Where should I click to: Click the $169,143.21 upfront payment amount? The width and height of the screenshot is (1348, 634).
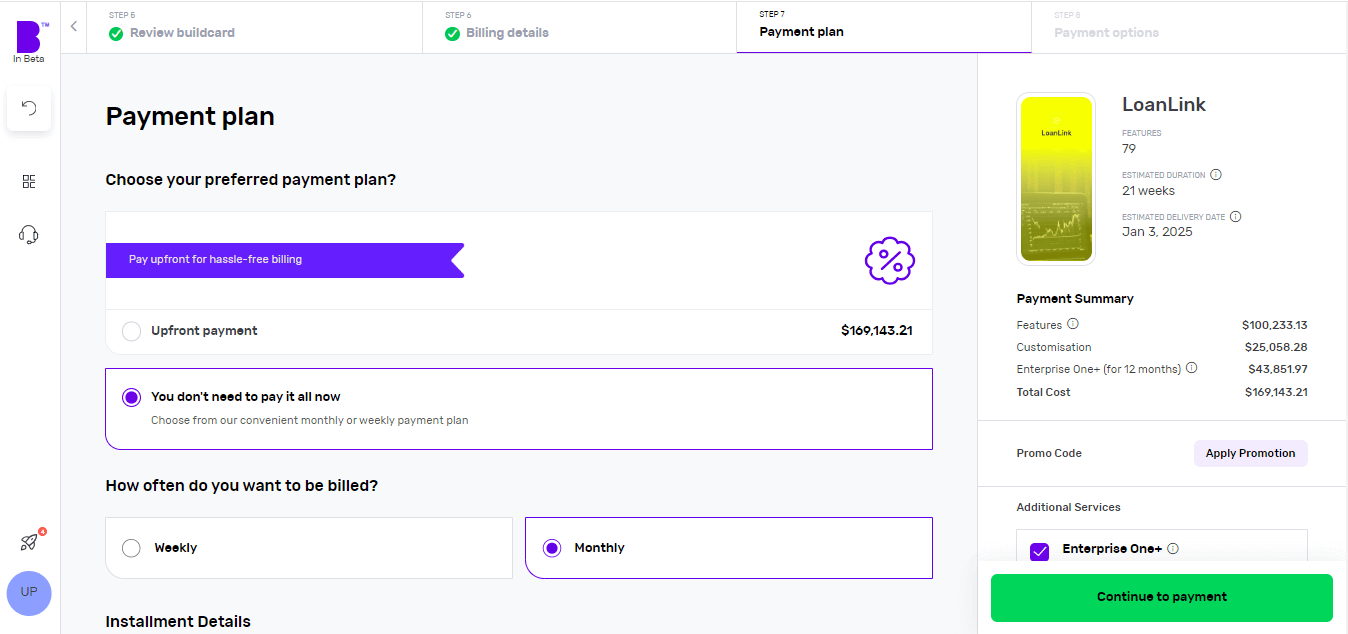click(x=877, y=331)
